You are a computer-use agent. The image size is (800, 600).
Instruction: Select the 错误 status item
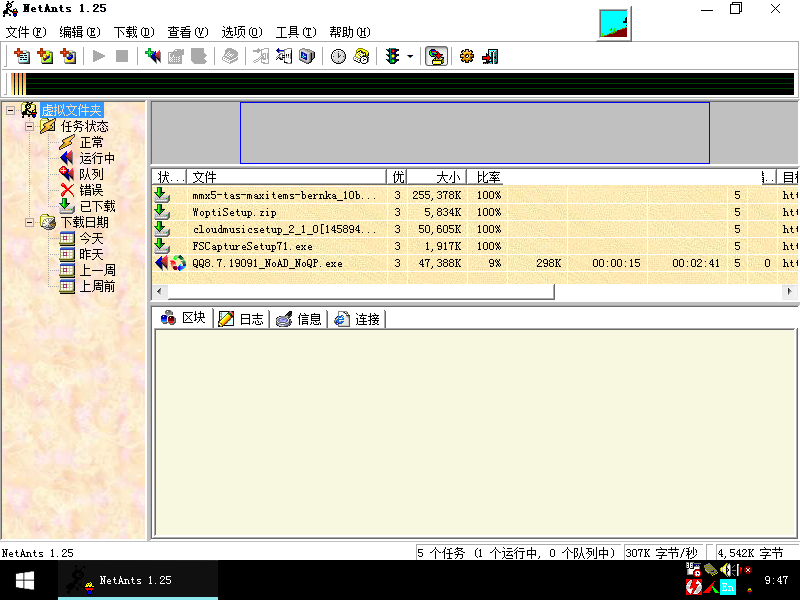tap(91, 190)
